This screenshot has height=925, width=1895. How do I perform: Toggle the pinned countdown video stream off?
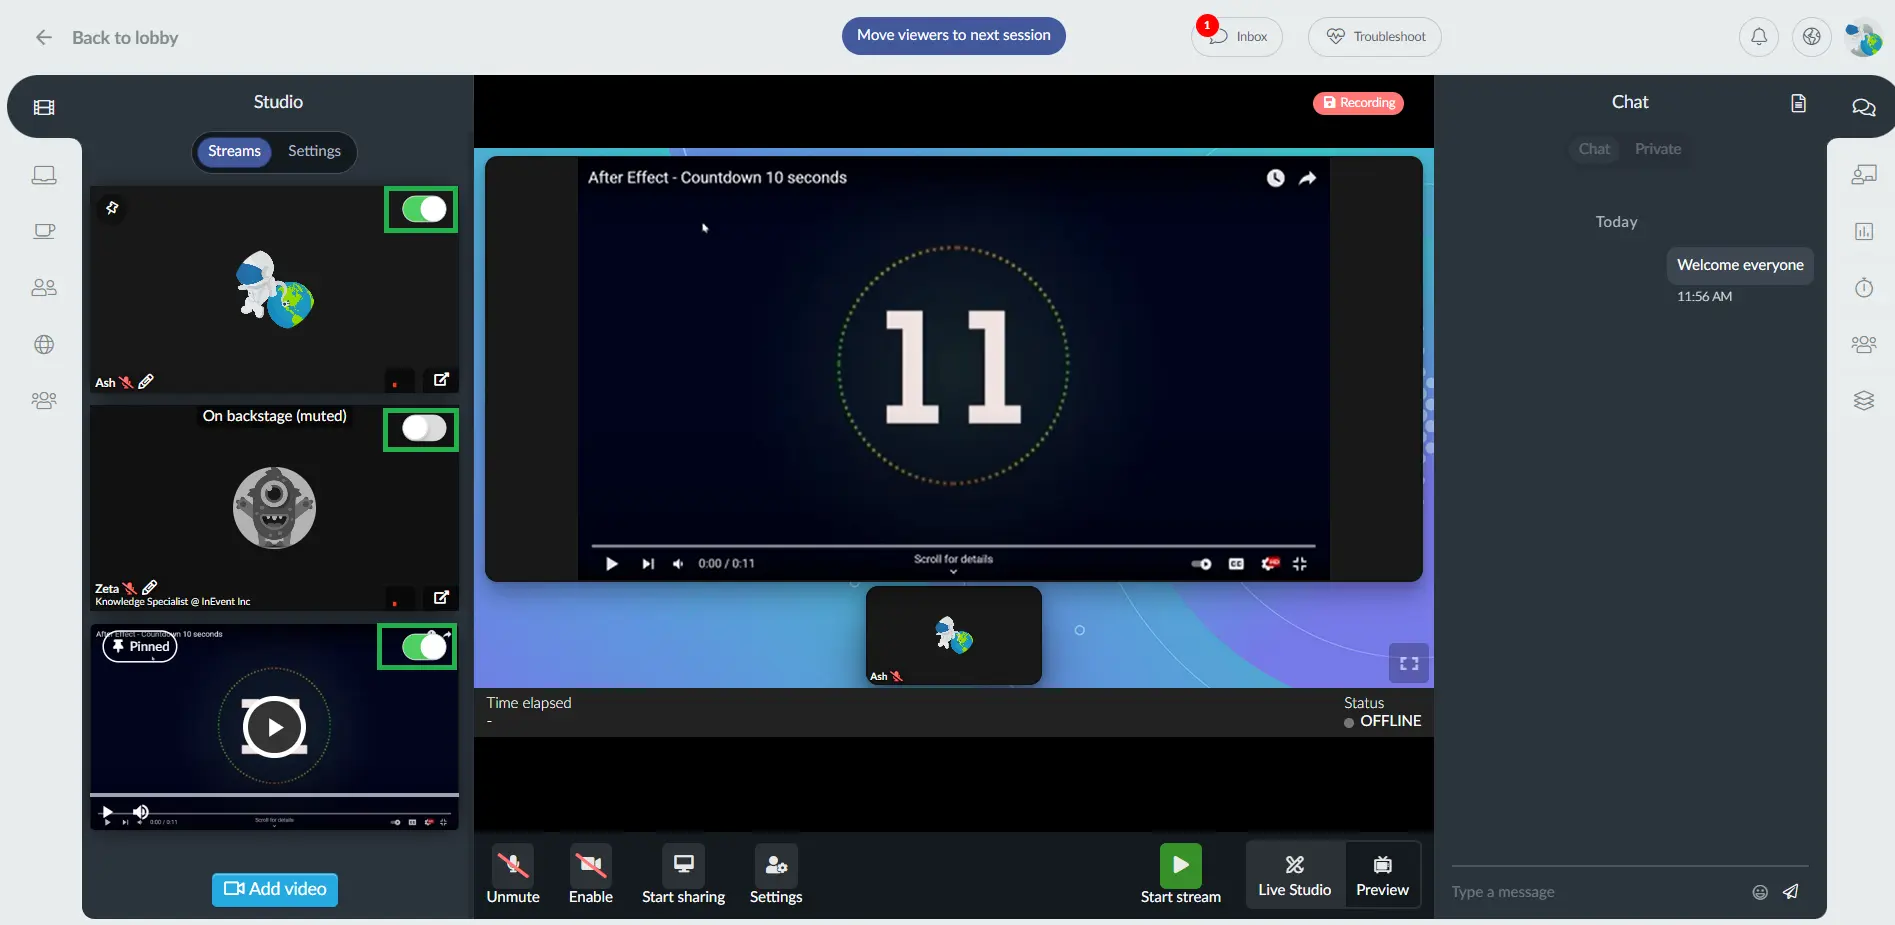pos(424,647)
